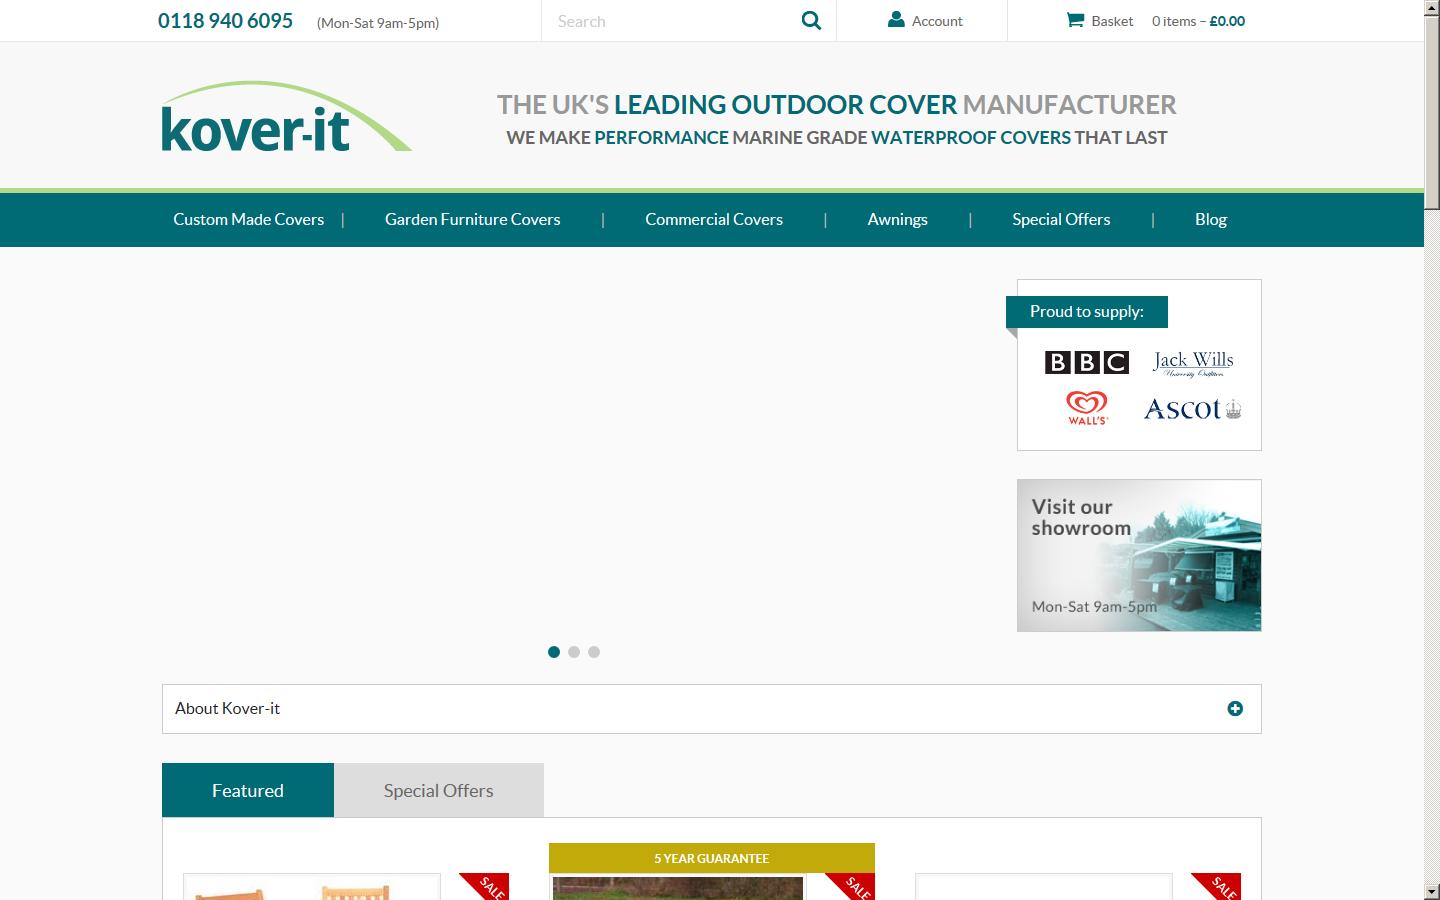Click the Ascot logo
This screenshot has height=900, width=1440.
(x=1192, y=409)
